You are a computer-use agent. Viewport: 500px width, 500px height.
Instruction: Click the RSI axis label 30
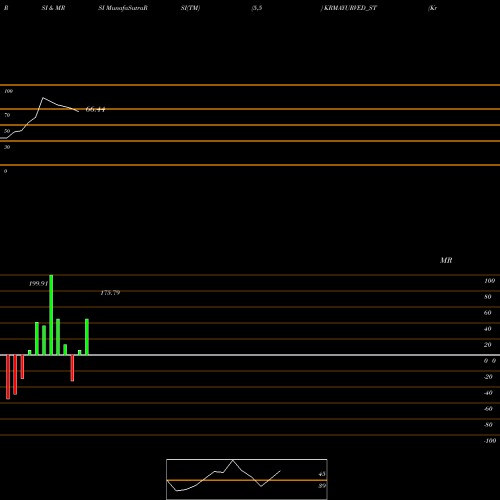click(x=7, y=147)
